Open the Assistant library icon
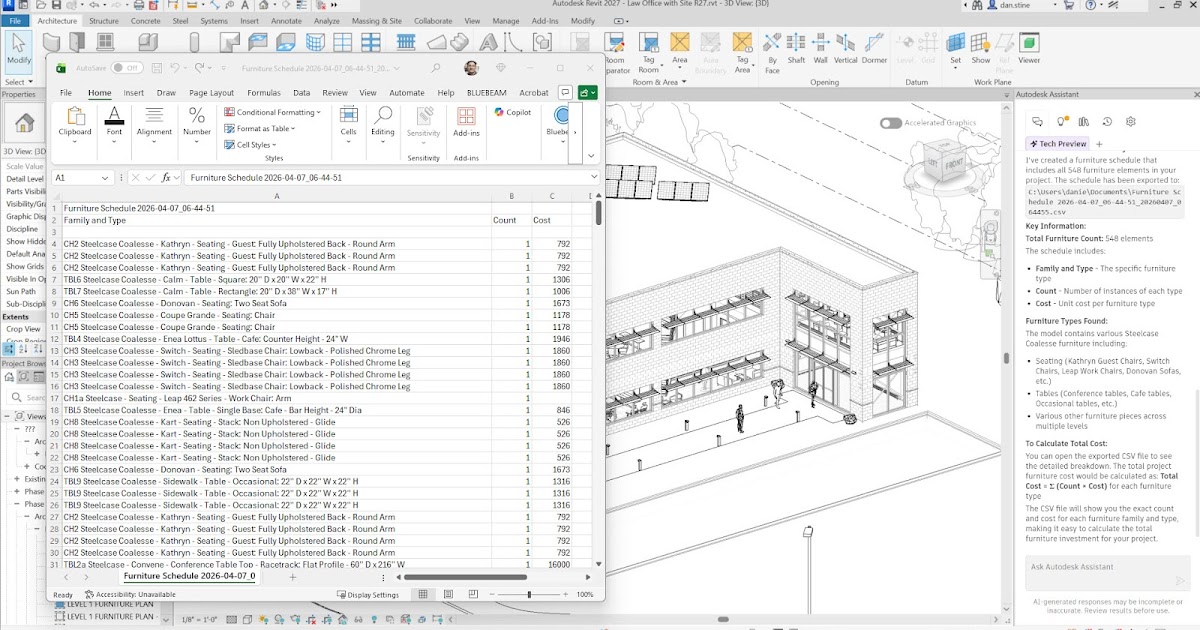Viewport: 1200px width, 630px height. pos(1085,121)
